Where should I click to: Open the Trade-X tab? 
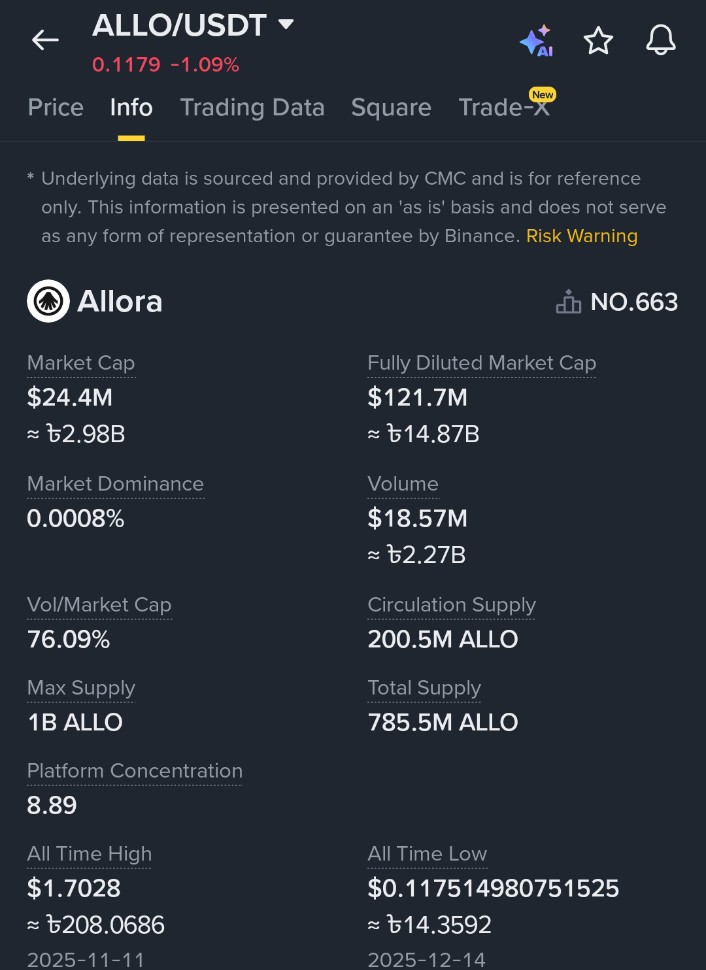(x=504, y=108)
